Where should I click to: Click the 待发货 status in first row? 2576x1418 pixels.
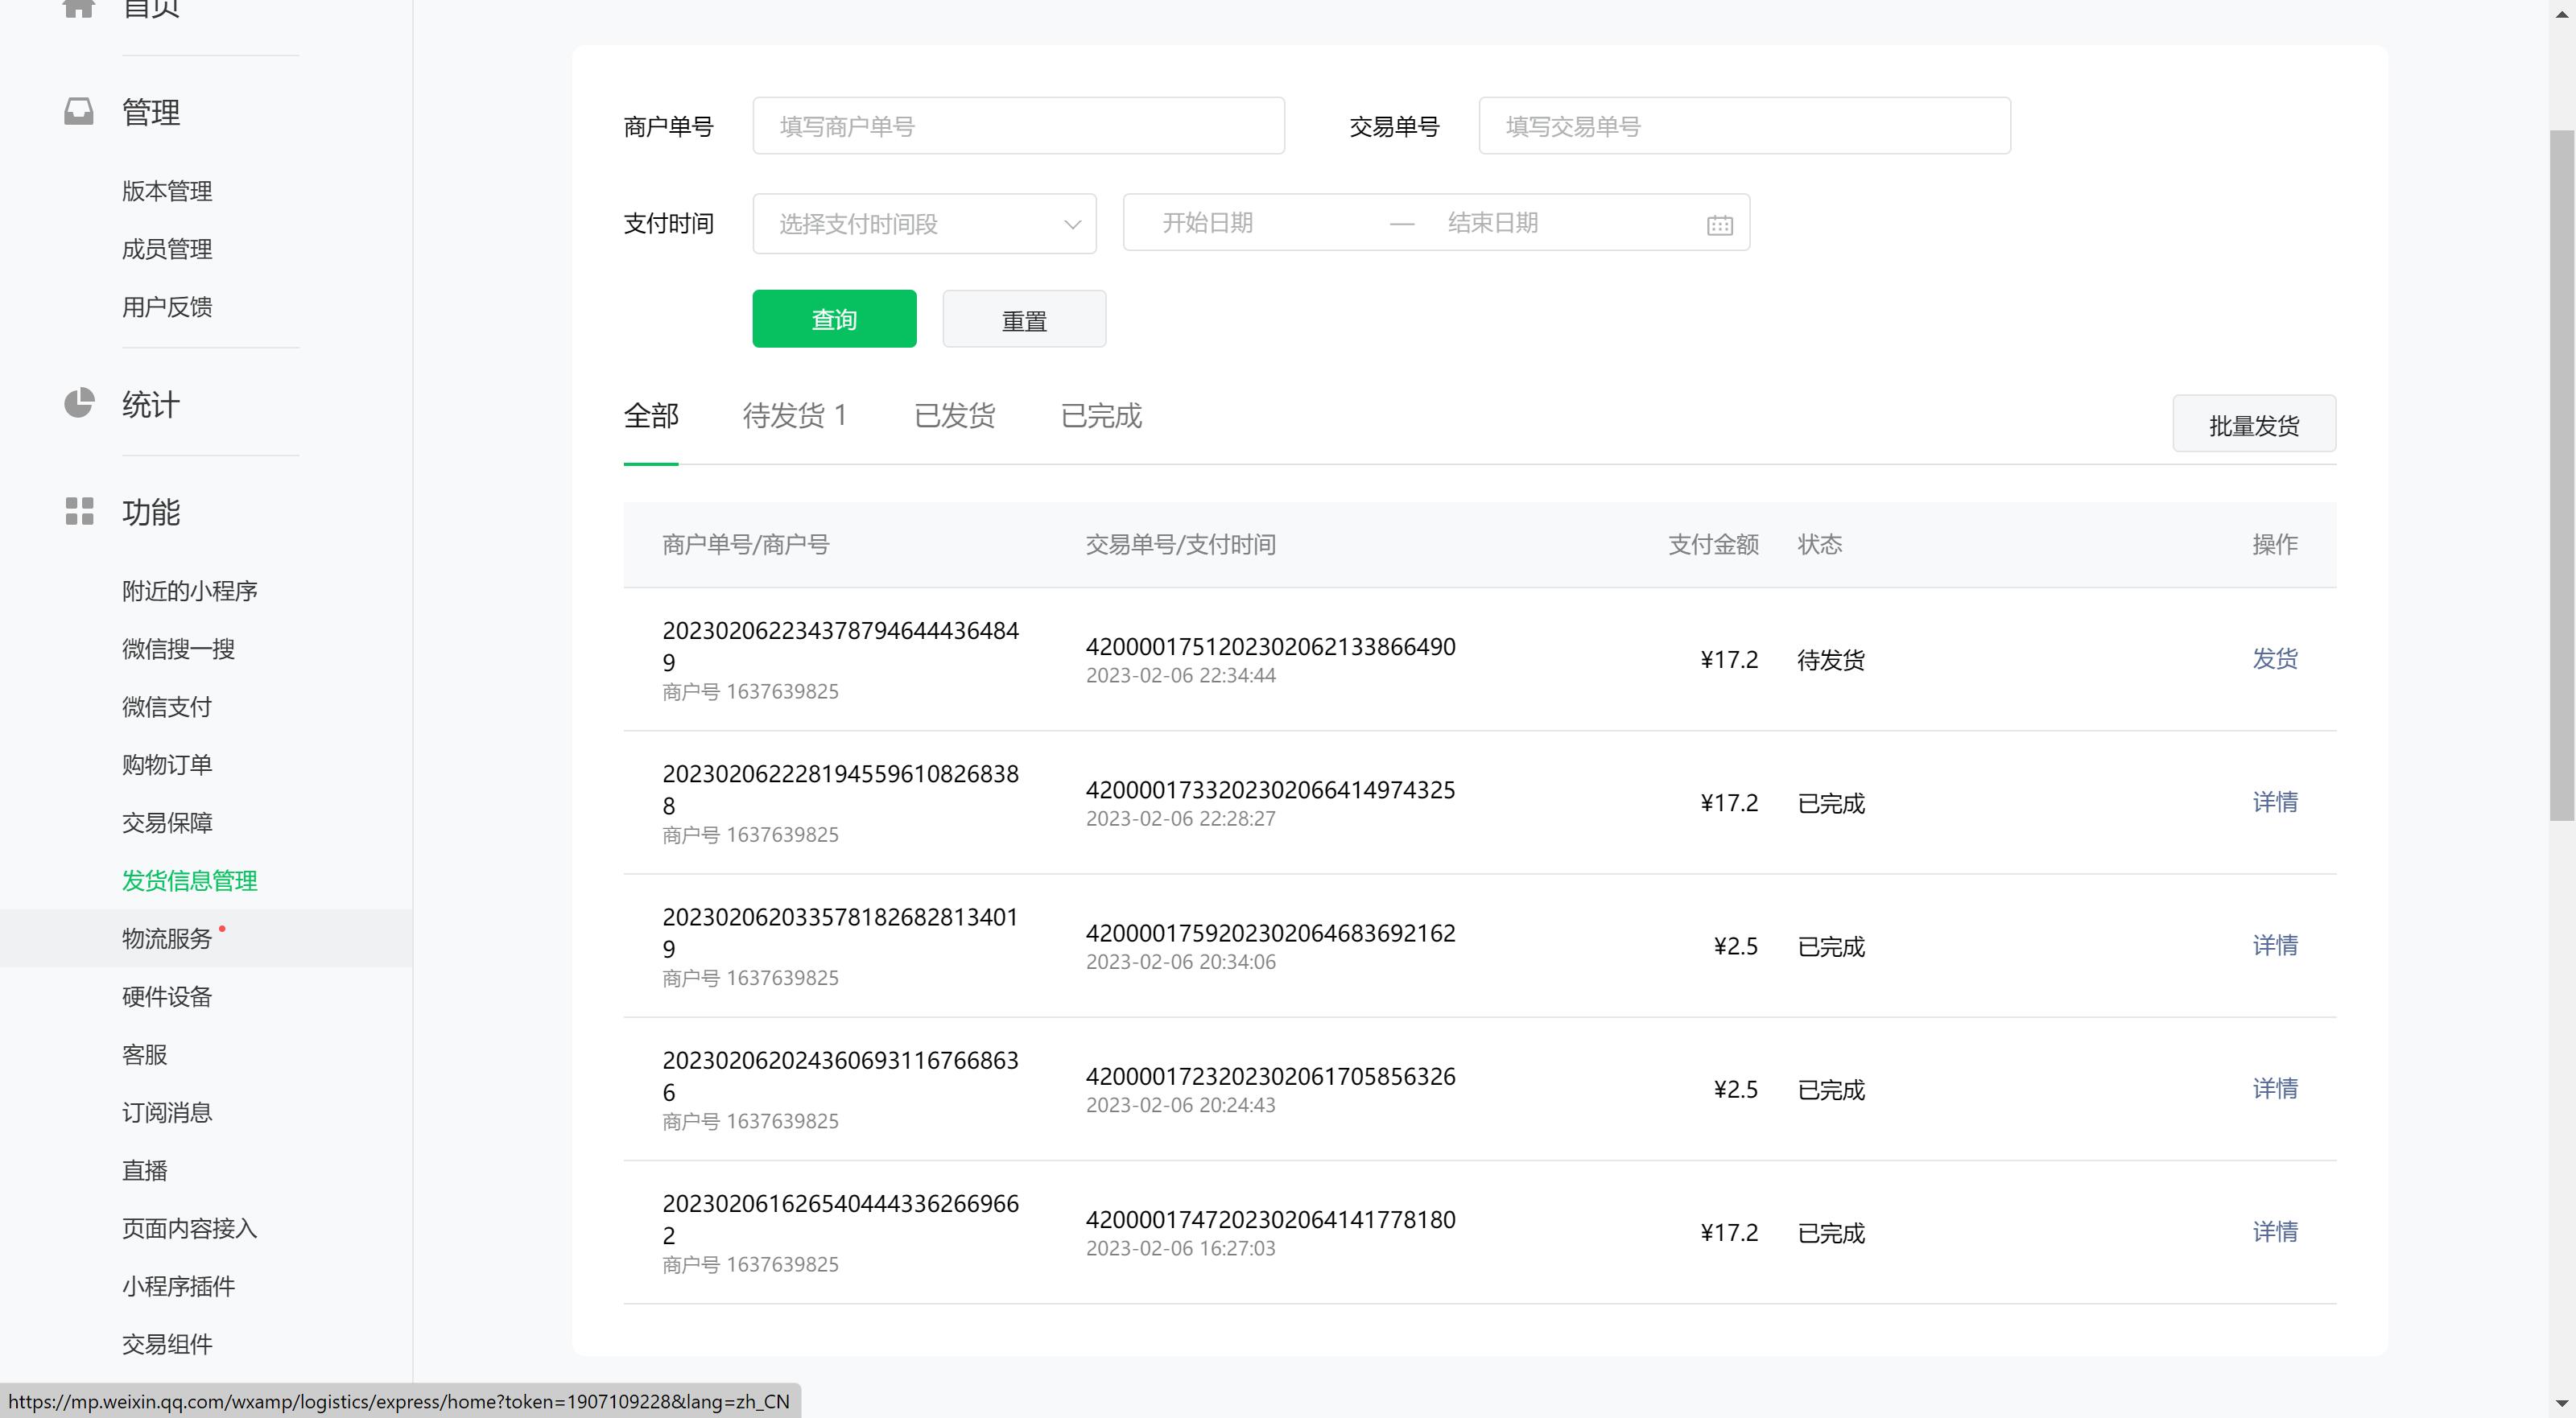(1831, 660)
